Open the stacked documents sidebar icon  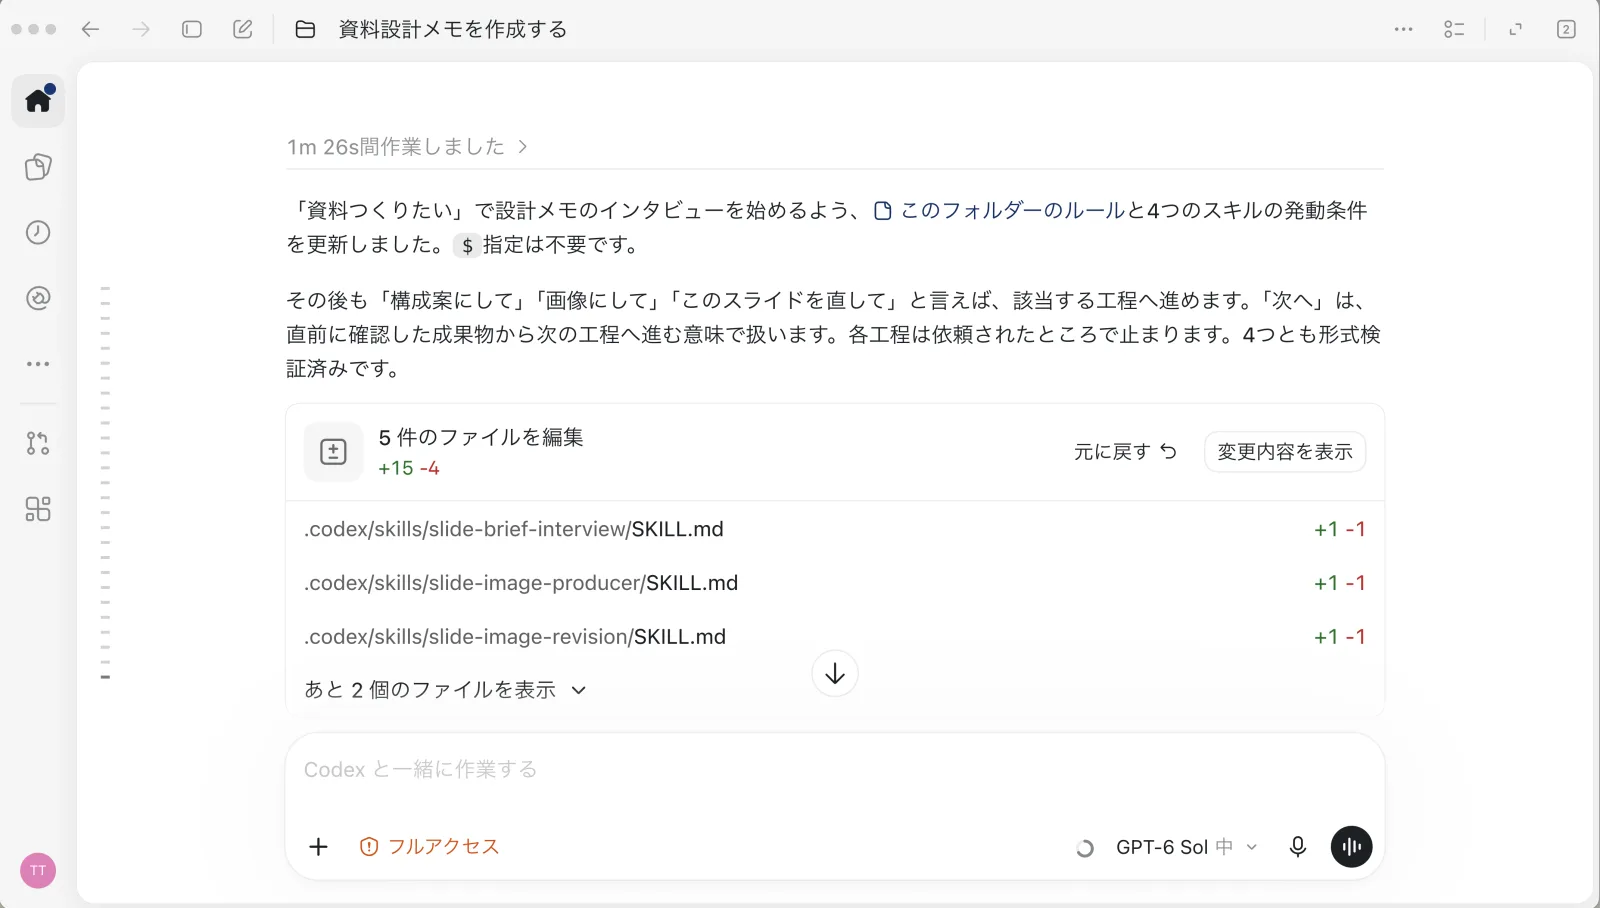tap(38, 167)
